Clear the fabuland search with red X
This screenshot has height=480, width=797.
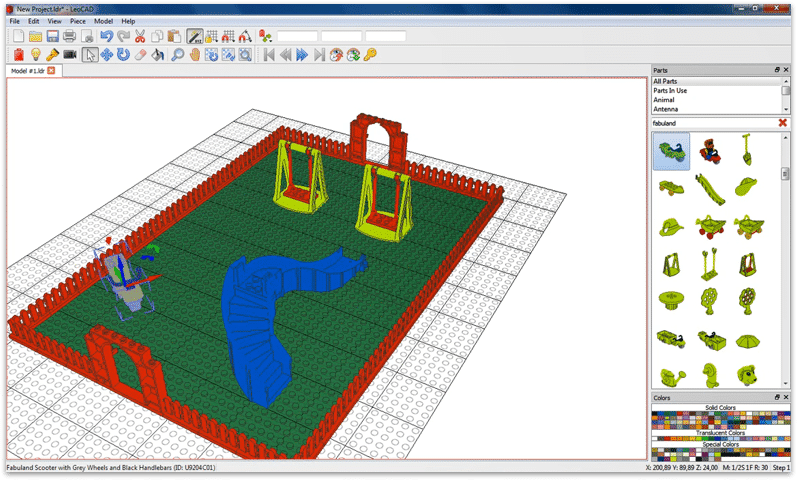click(782, 122)
